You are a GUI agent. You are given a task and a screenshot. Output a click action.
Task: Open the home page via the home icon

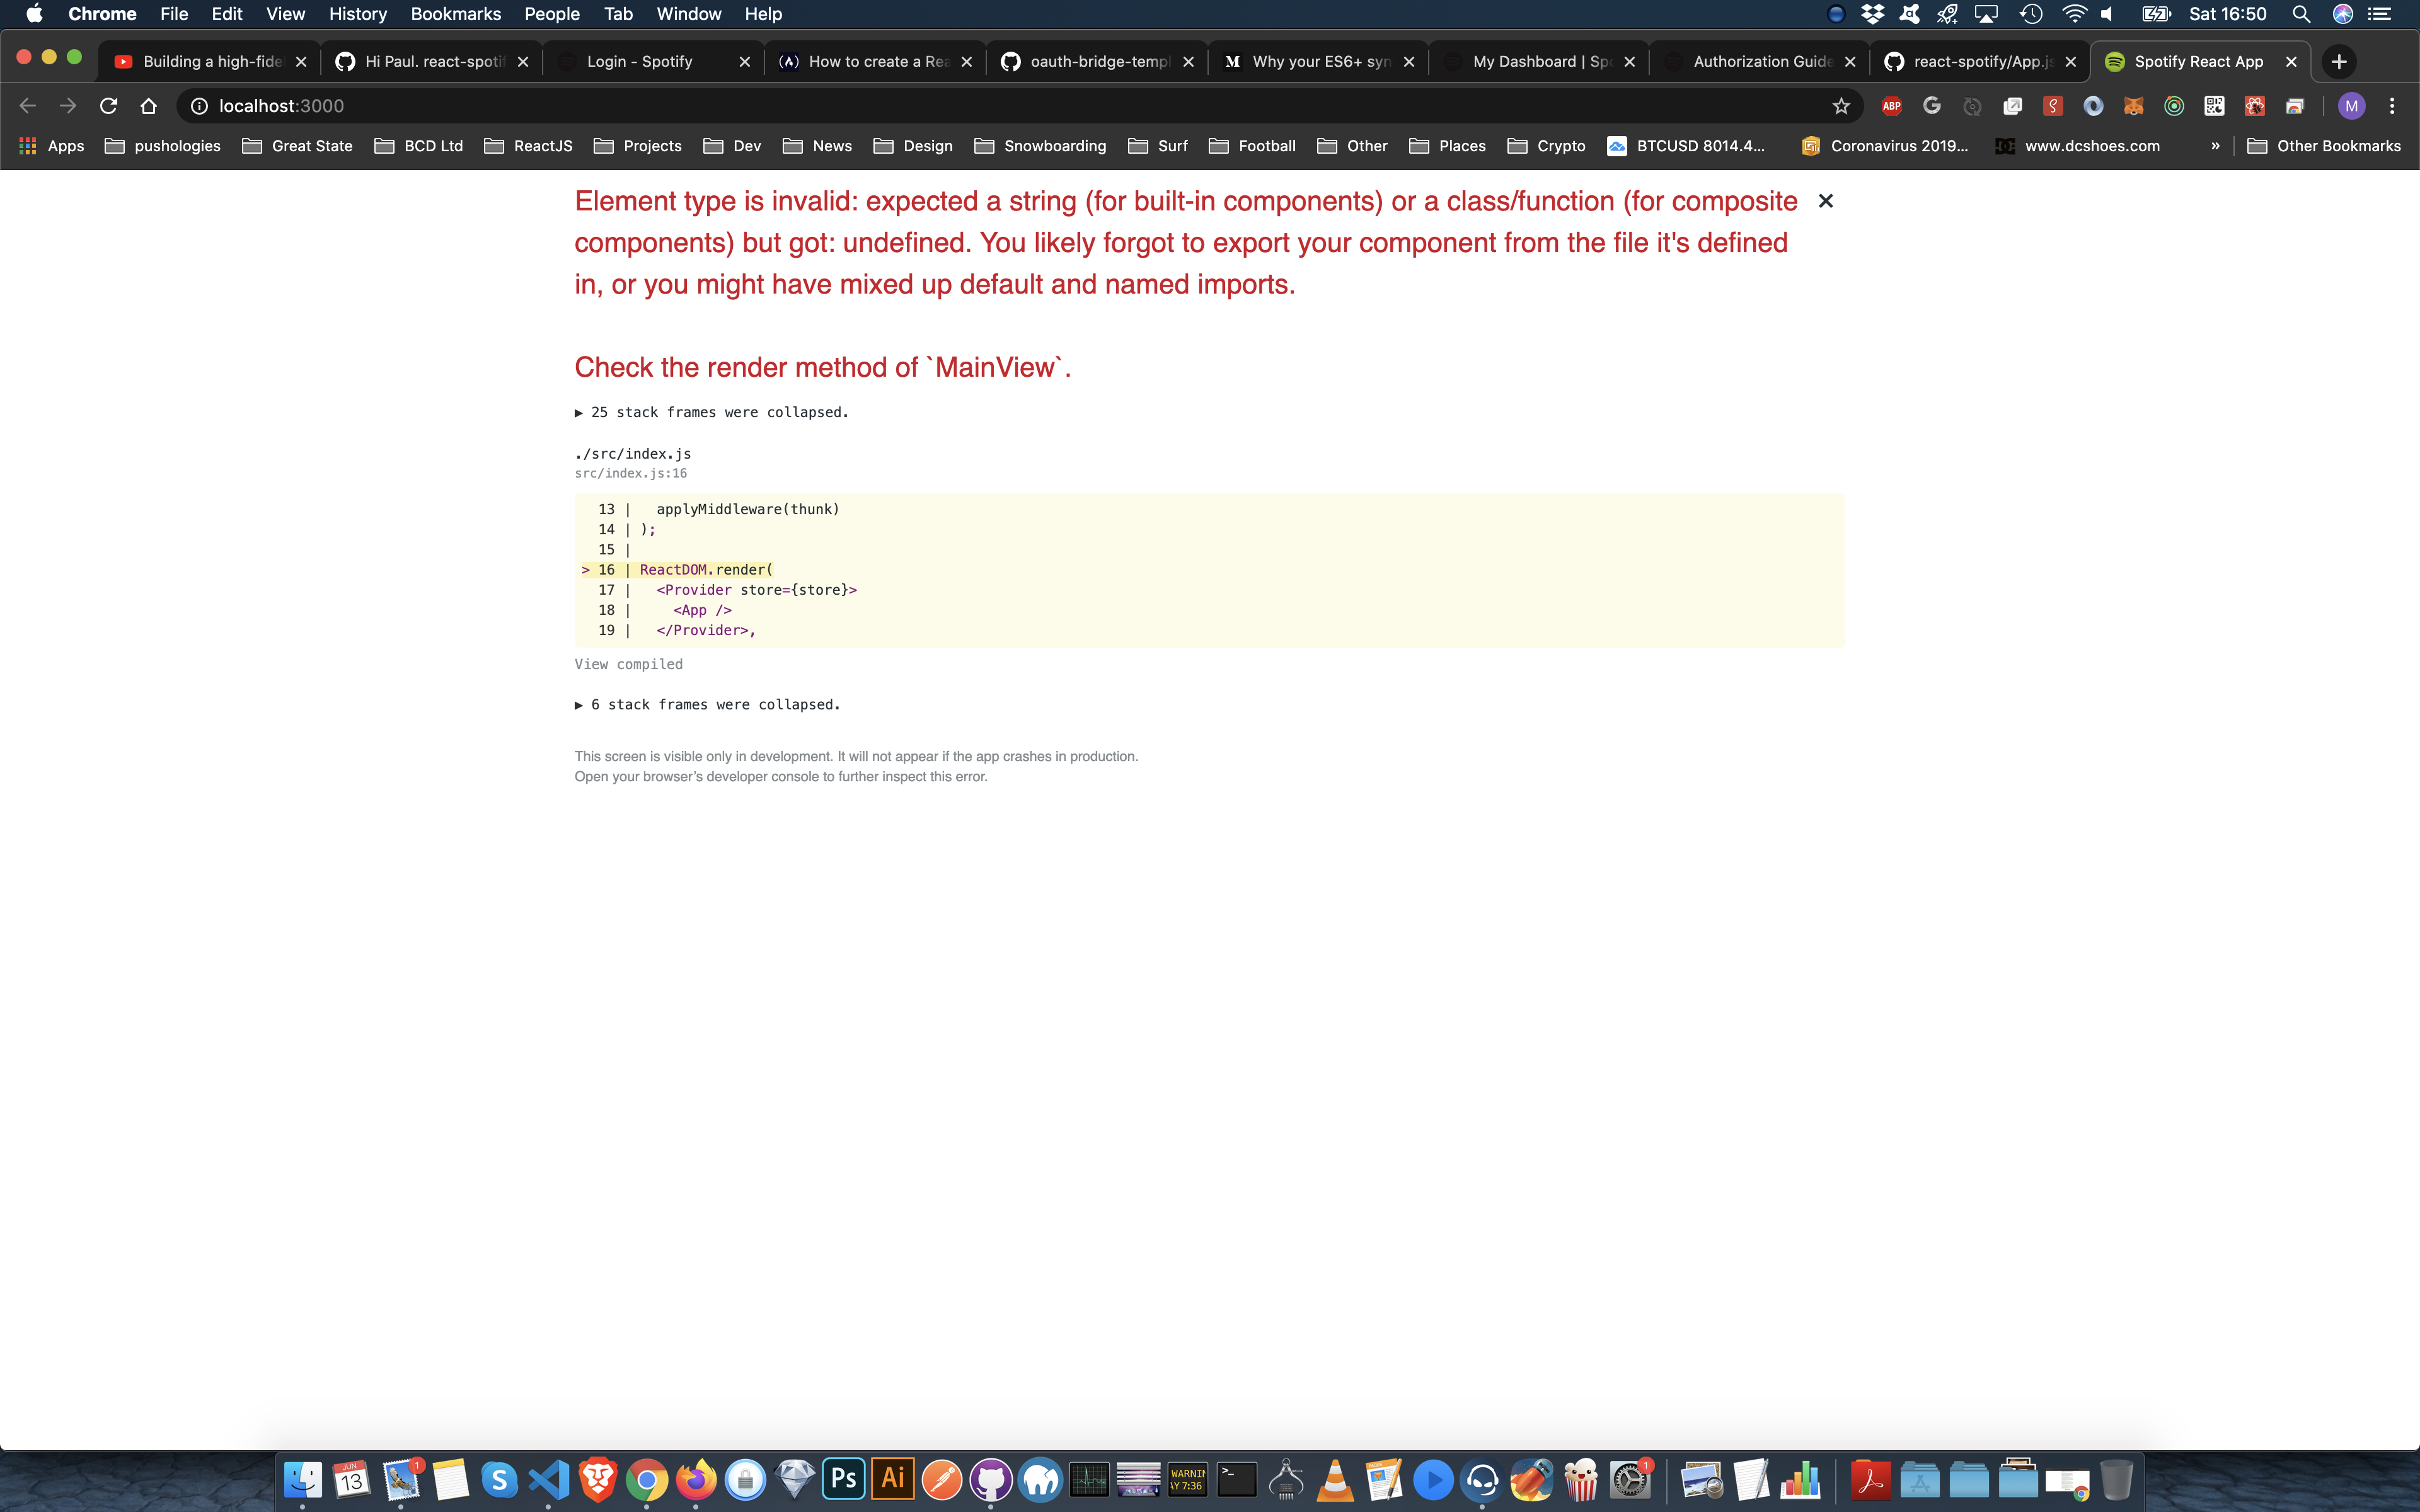tap(148, 105)
